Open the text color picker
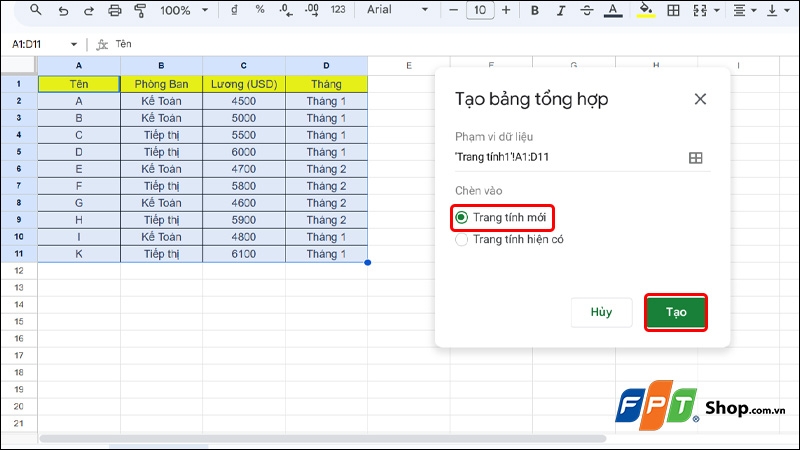This screenshot has height=450, width=800. point(613,11)
